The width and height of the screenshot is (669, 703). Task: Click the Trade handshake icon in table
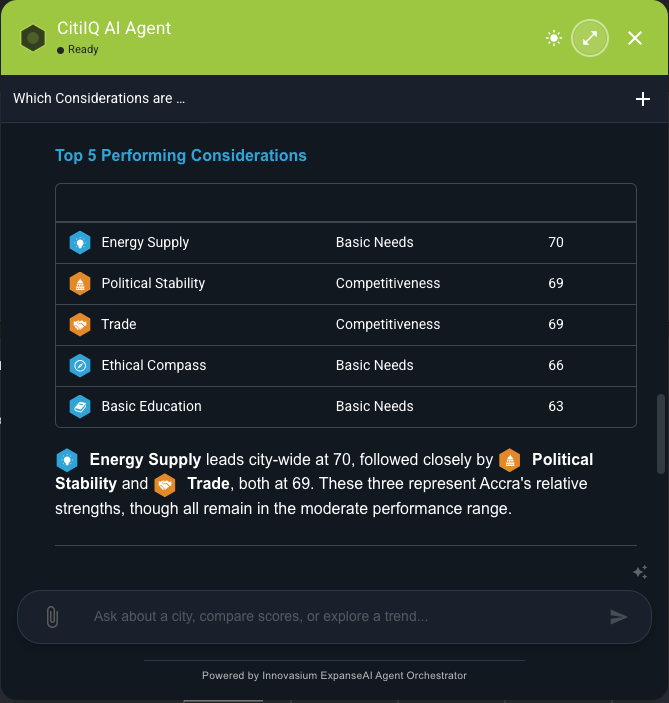pos(80,325)
